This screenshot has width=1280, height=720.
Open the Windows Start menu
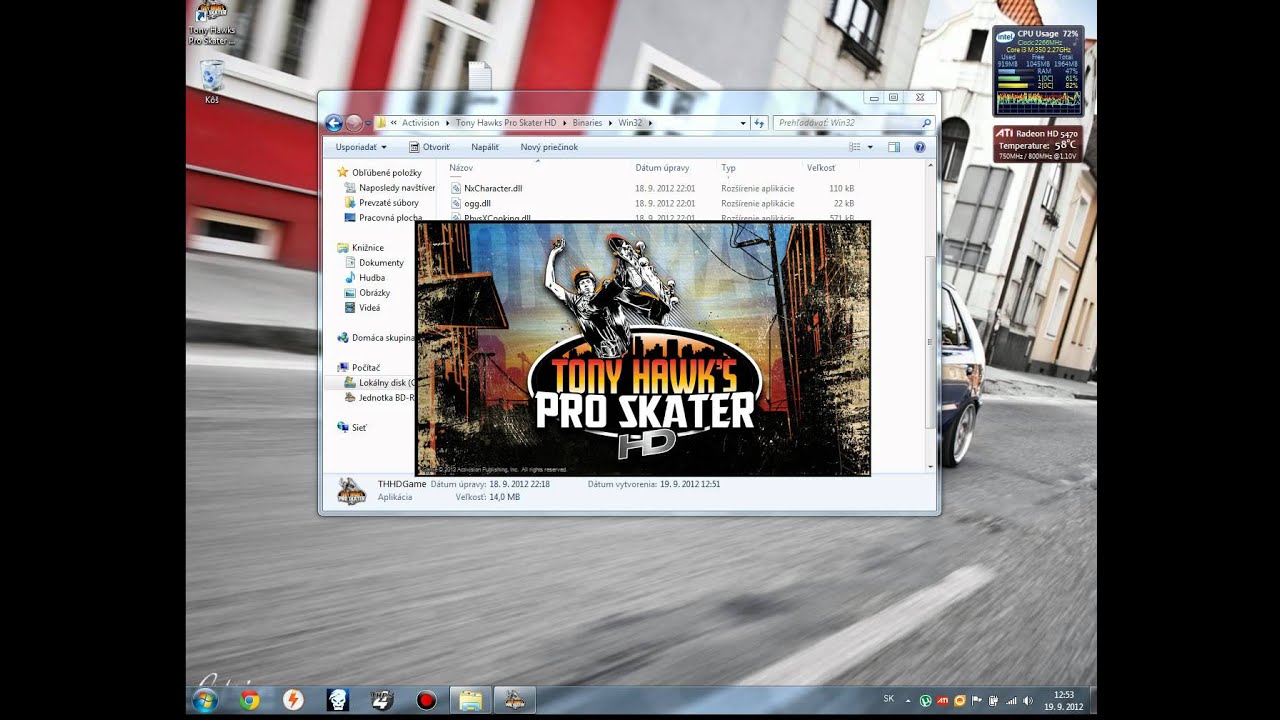[x=205, y=700]
